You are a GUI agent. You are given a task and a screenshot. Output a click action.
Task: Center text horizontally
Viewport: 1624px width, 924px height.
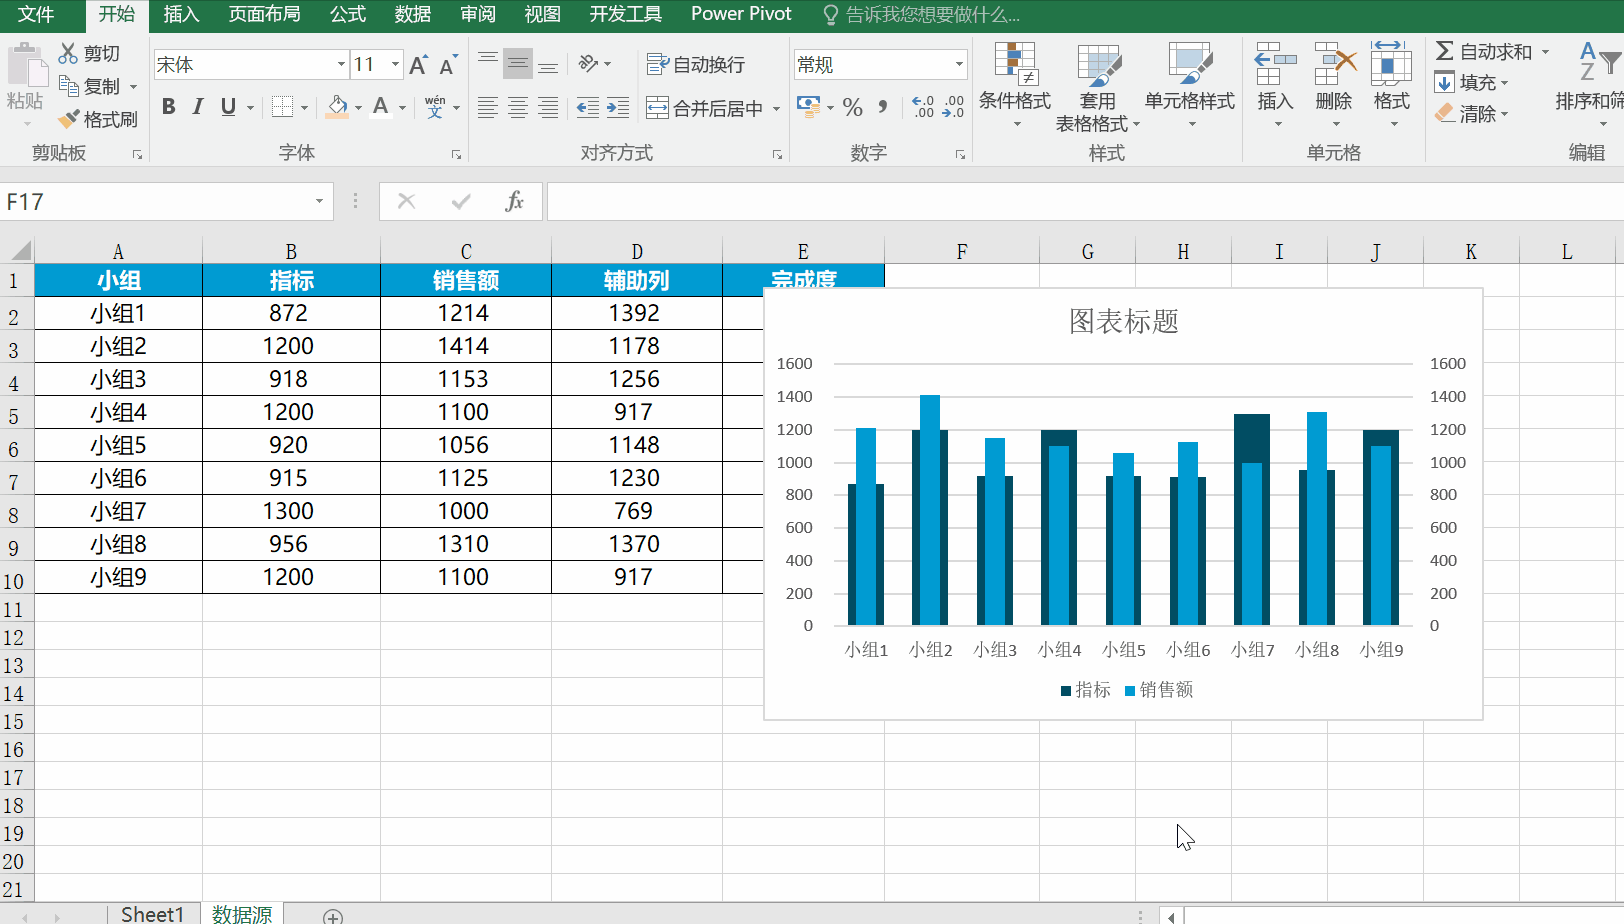click(x=517, y=108)
